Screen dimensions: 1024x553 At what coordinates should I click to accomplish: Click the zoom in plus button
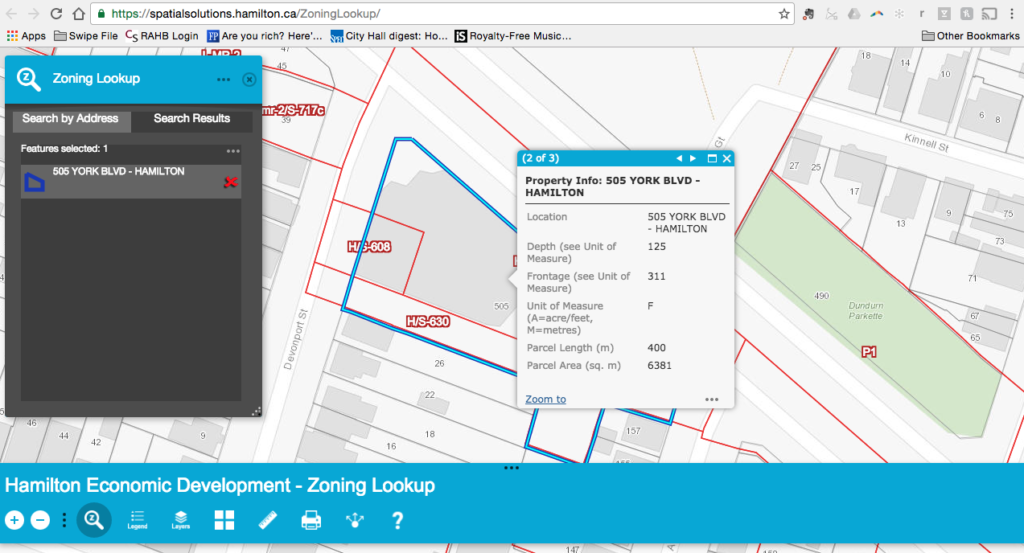pos(14,520)
